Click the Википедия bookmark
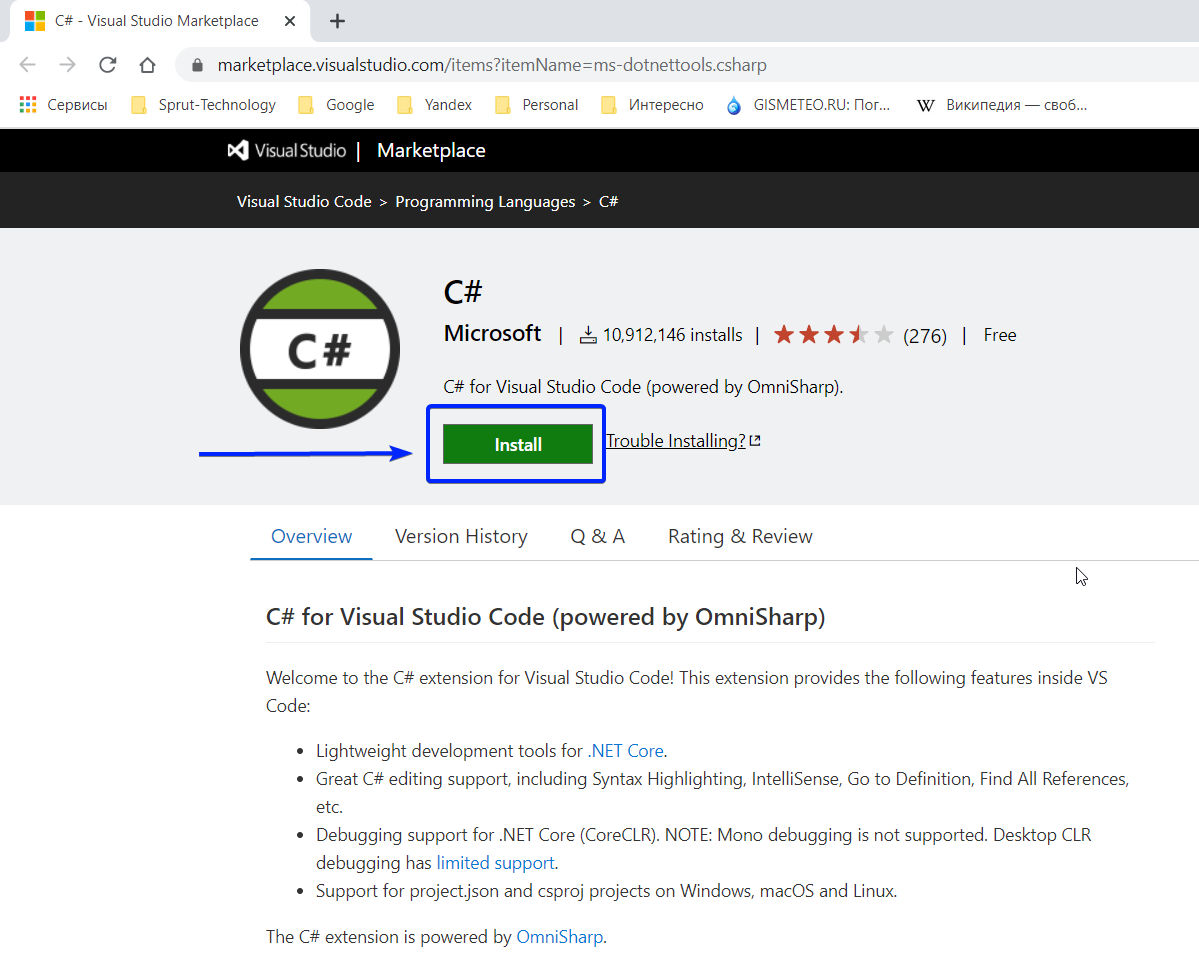The height and width of the screenshot is (959, 1199). click(1002, 104)
